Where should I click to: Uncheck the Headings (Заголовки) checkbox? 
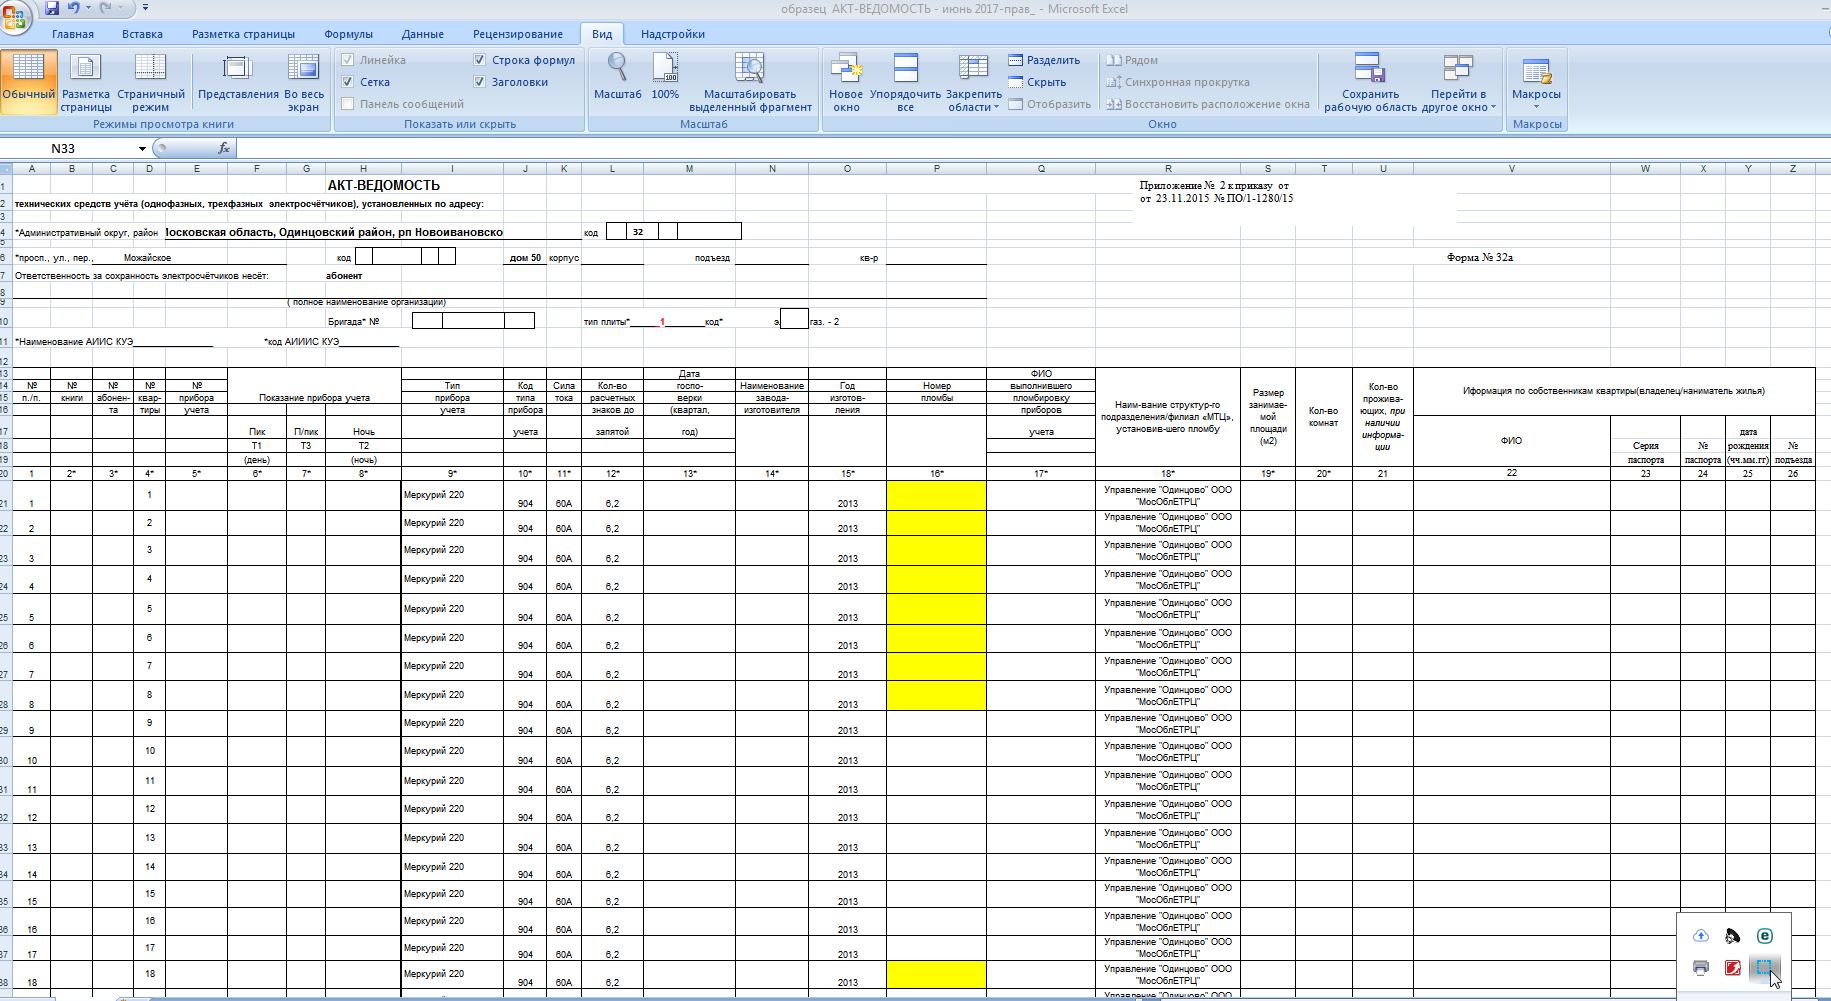coord(480,82)
